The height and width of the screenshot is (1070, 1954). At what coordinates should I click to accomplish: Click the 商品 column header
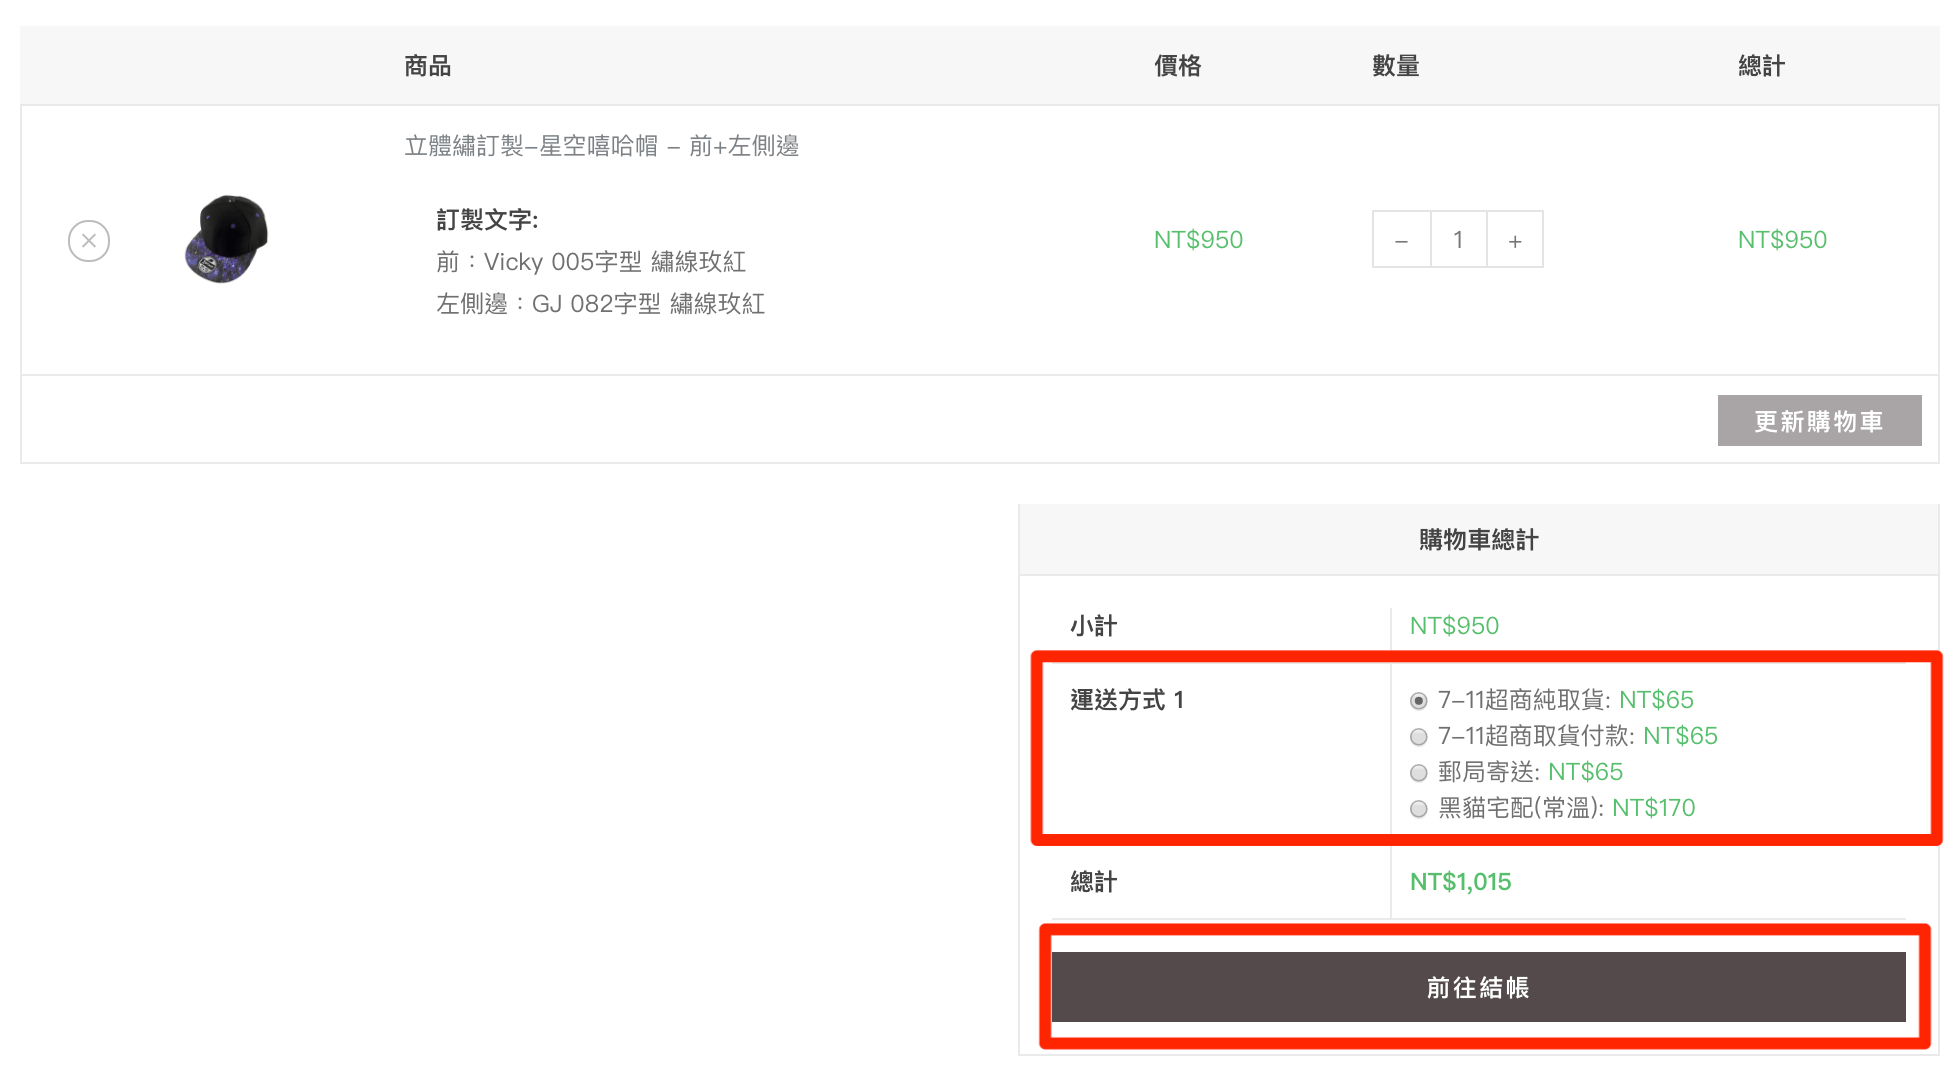coord(427,66)
